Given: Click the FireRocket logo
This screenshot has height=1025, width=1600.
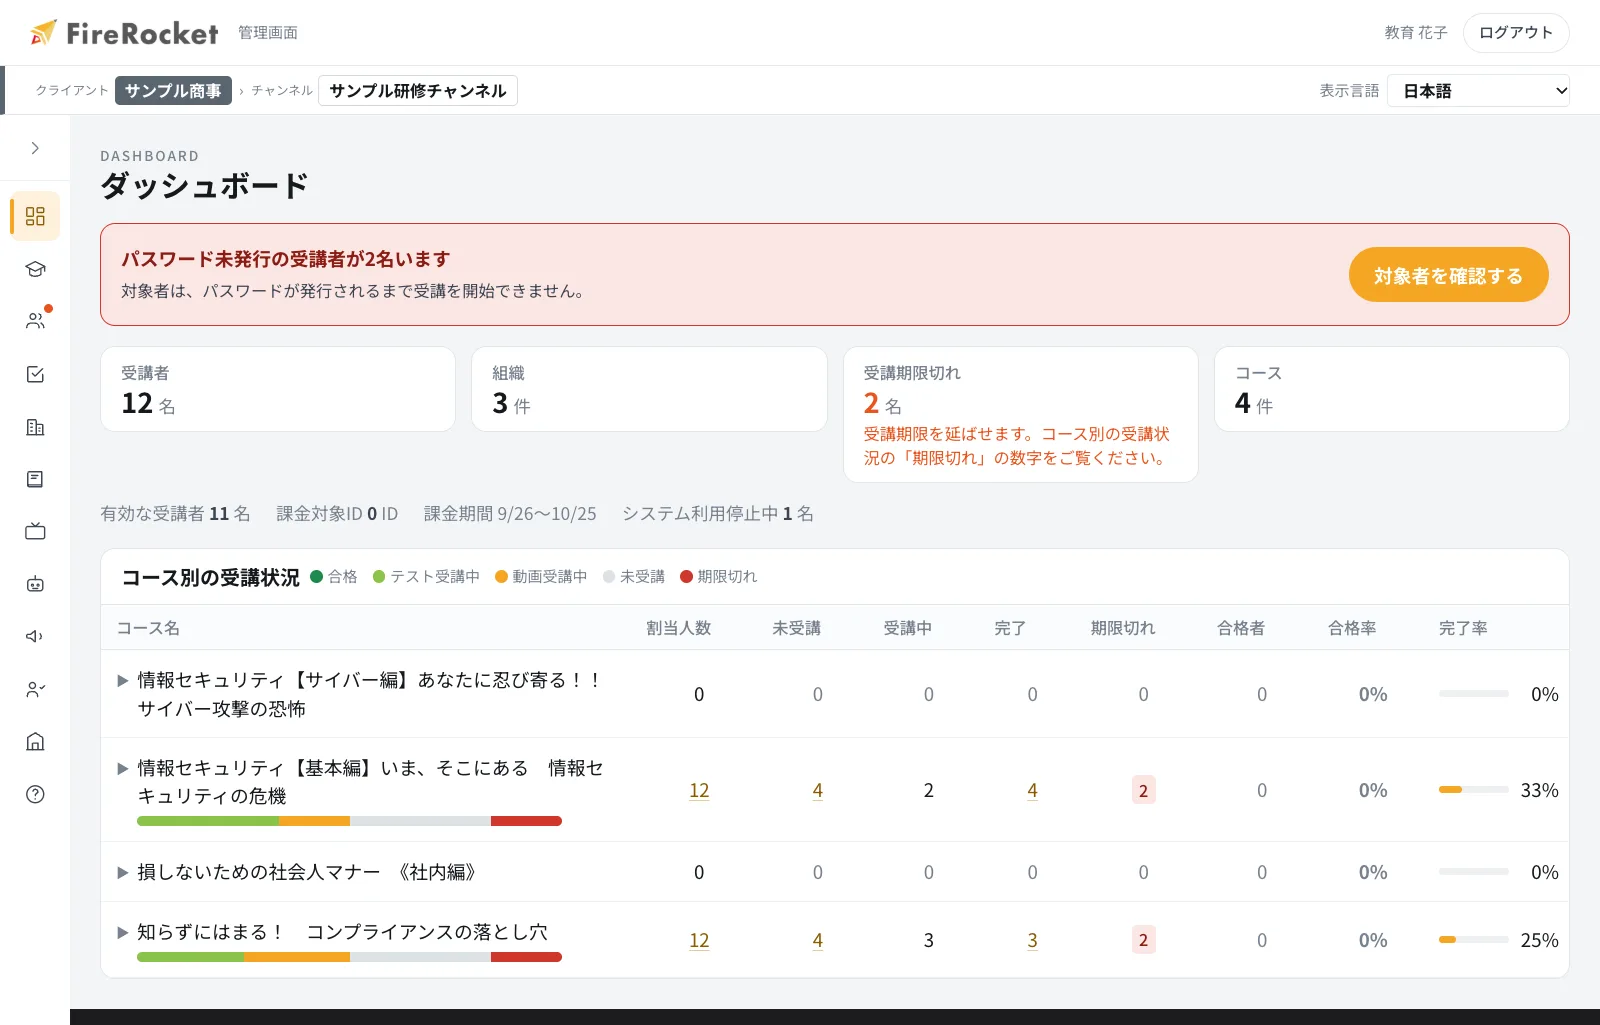Looking at the screenshot, I should [124, 33].
